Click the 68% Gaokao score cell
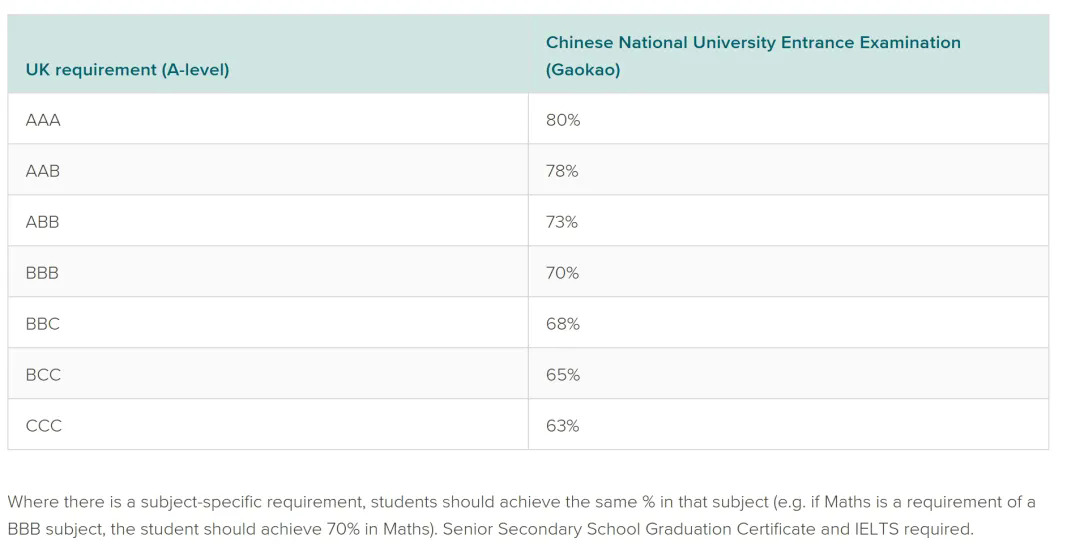 click(x=562, y=324)
